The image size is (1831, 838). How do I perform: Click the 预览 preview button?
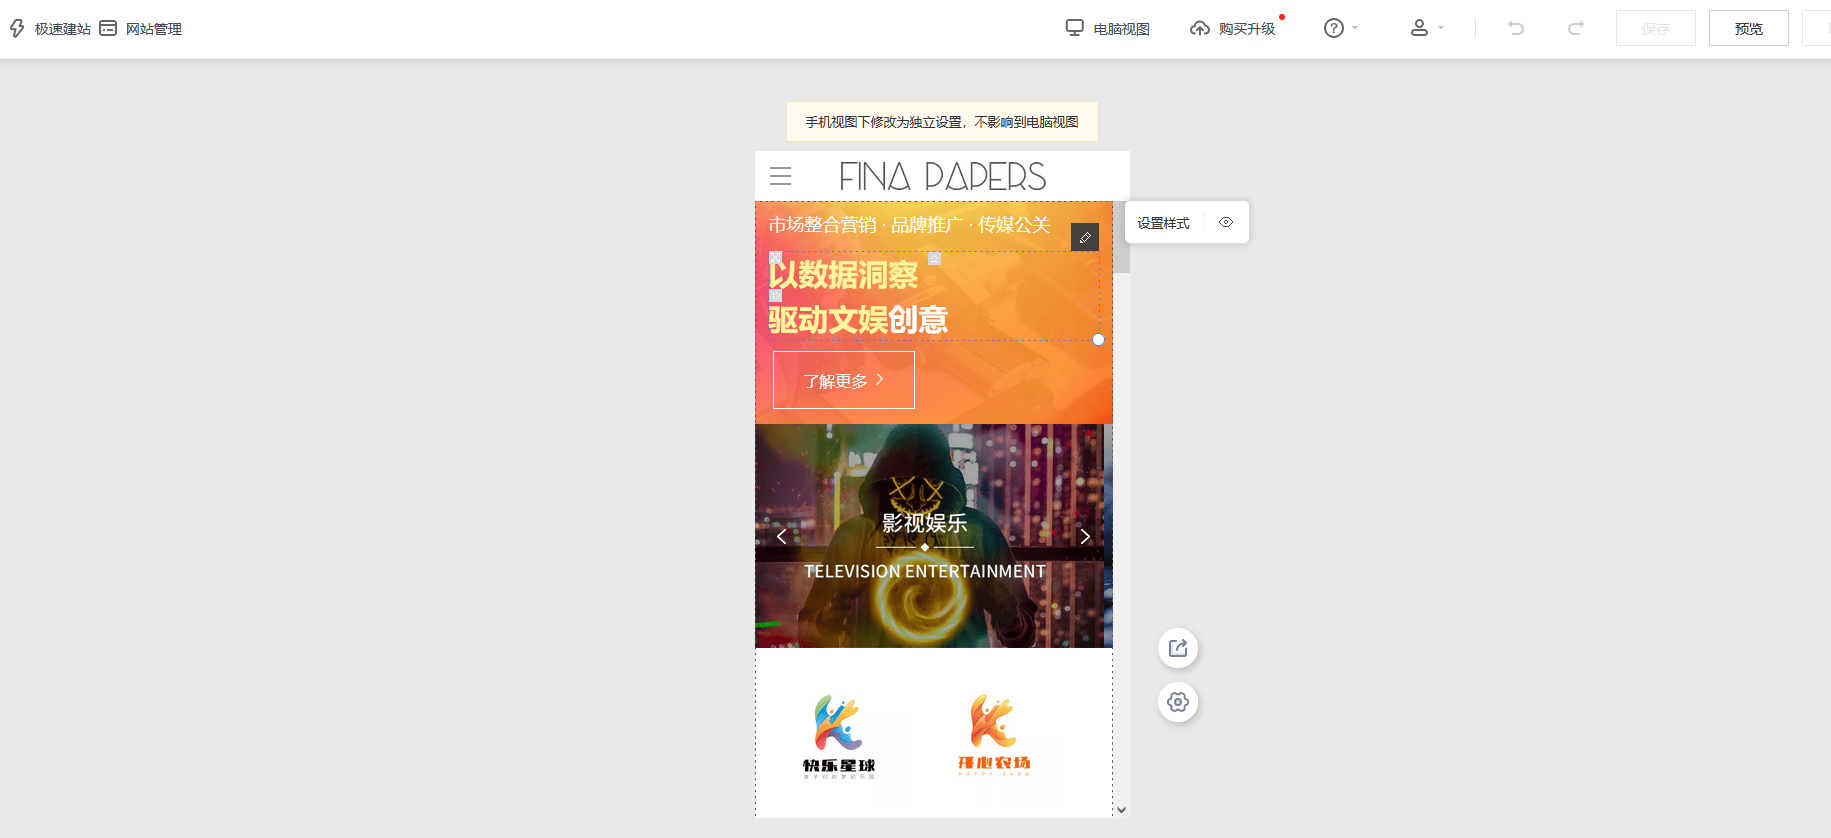coord(1748,28)
